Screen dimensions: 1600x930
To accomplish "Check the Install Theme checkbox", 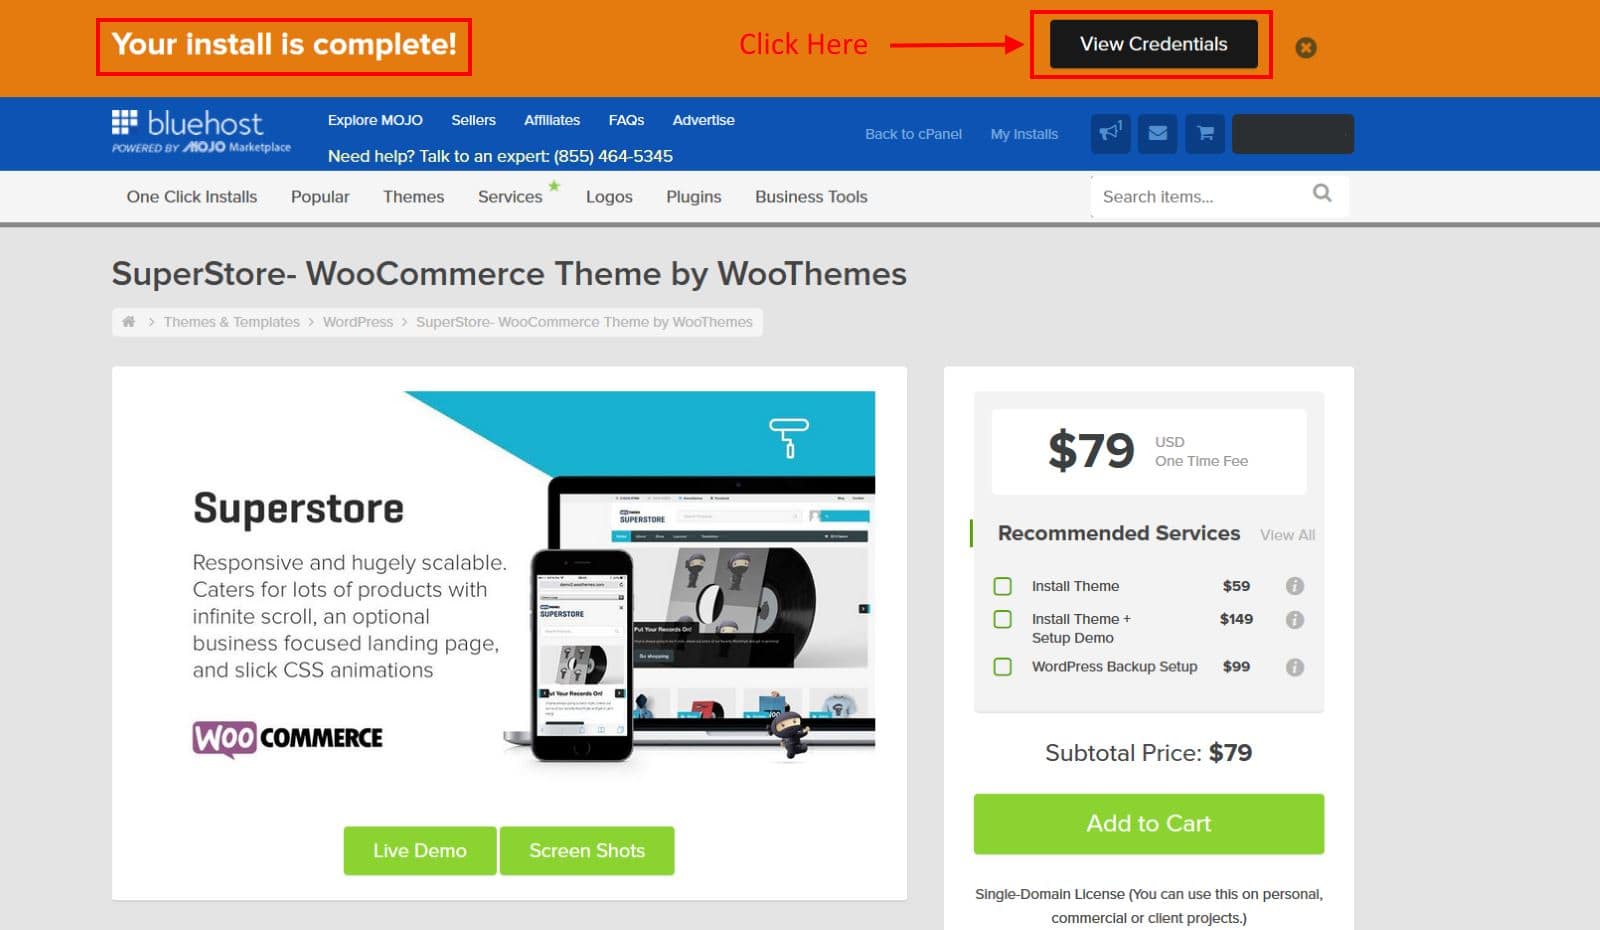I will click(1002, 586).
